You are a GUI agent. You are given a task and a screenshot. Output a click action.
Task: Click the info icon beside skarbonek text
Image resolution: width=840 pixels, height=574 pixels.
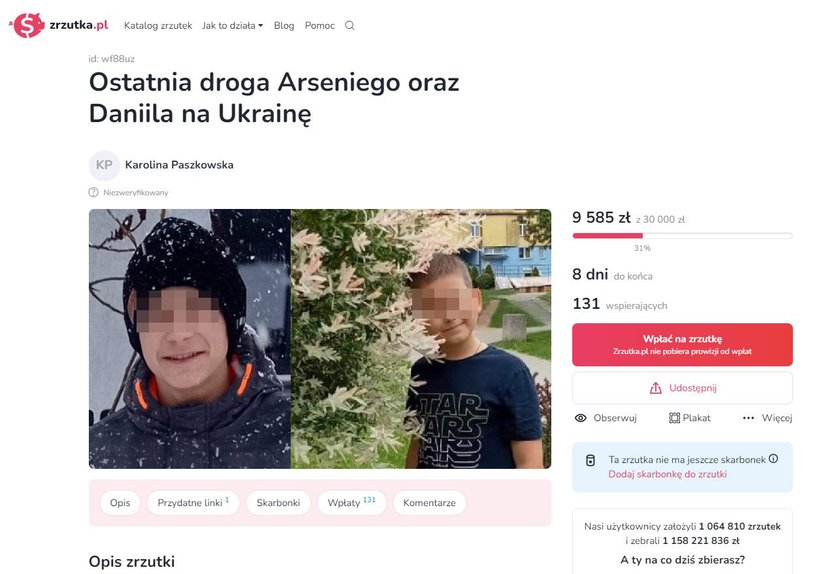point(773,458)
